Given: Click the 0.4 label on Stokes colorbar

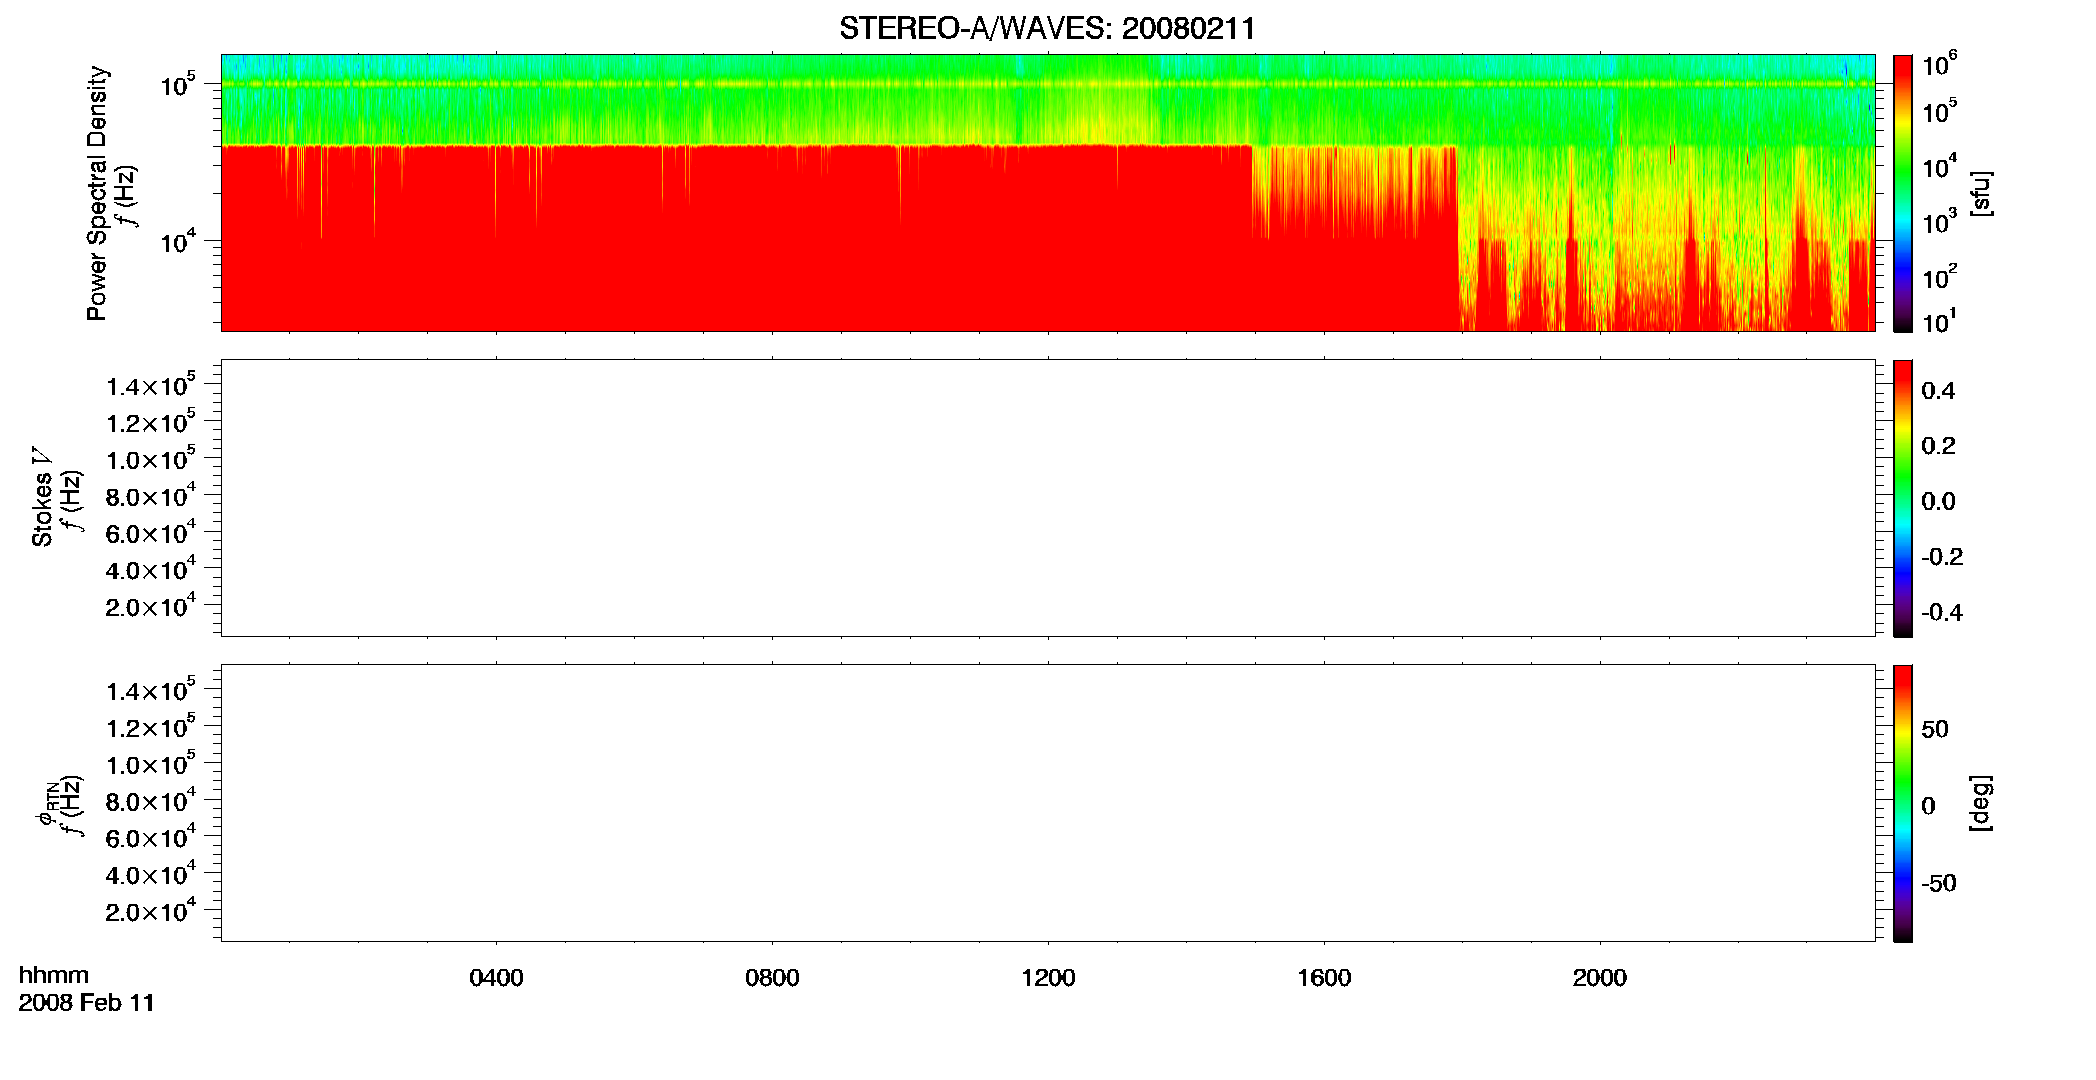Looking at the screenshot, I should pyautogui.click(x=1938, y=391).
